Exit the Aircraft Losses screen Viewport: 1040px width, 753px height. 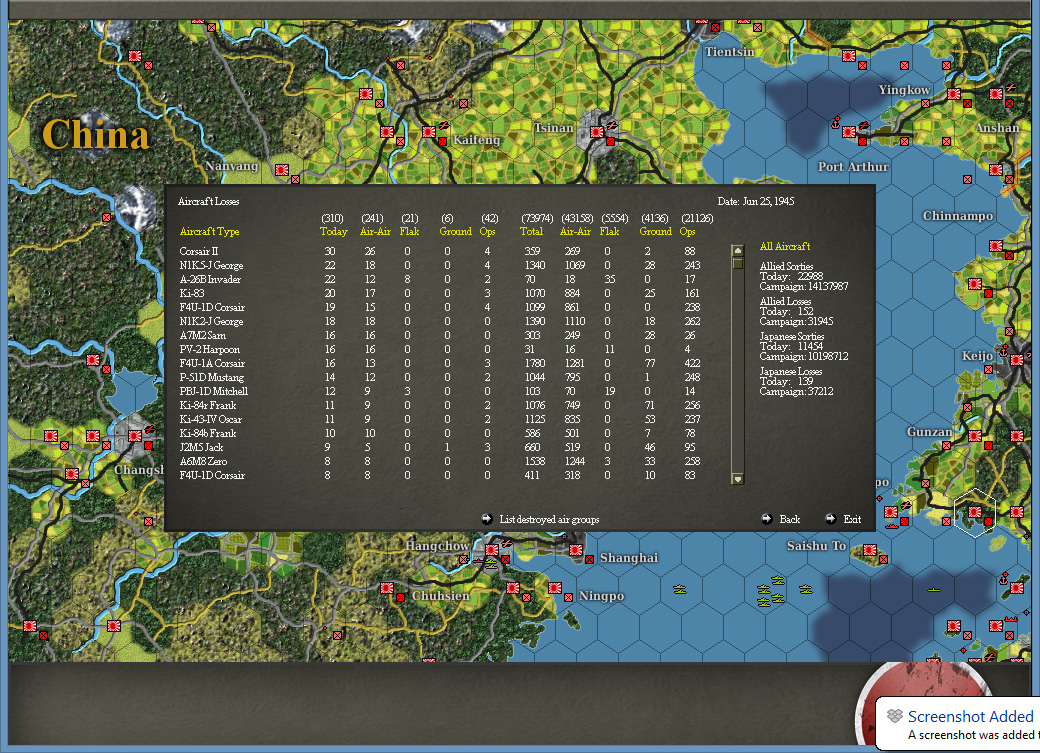click(x=852, y=519)
